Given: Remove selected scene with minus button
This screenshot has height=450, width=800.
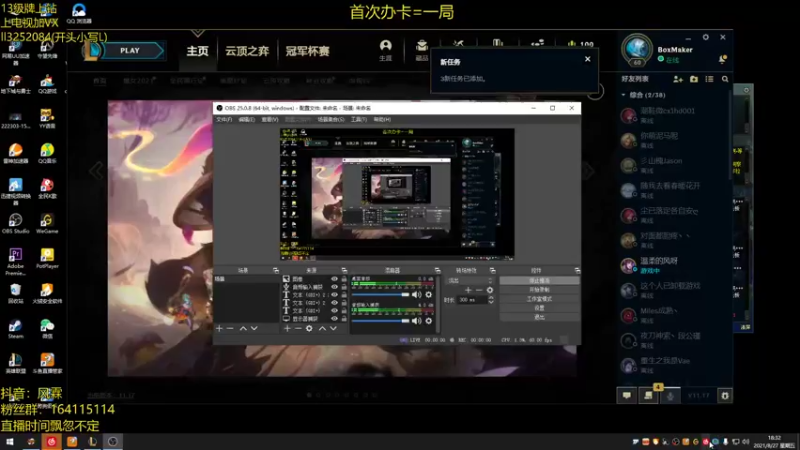Looking at the screenshot, I should [x=230, y=329].
